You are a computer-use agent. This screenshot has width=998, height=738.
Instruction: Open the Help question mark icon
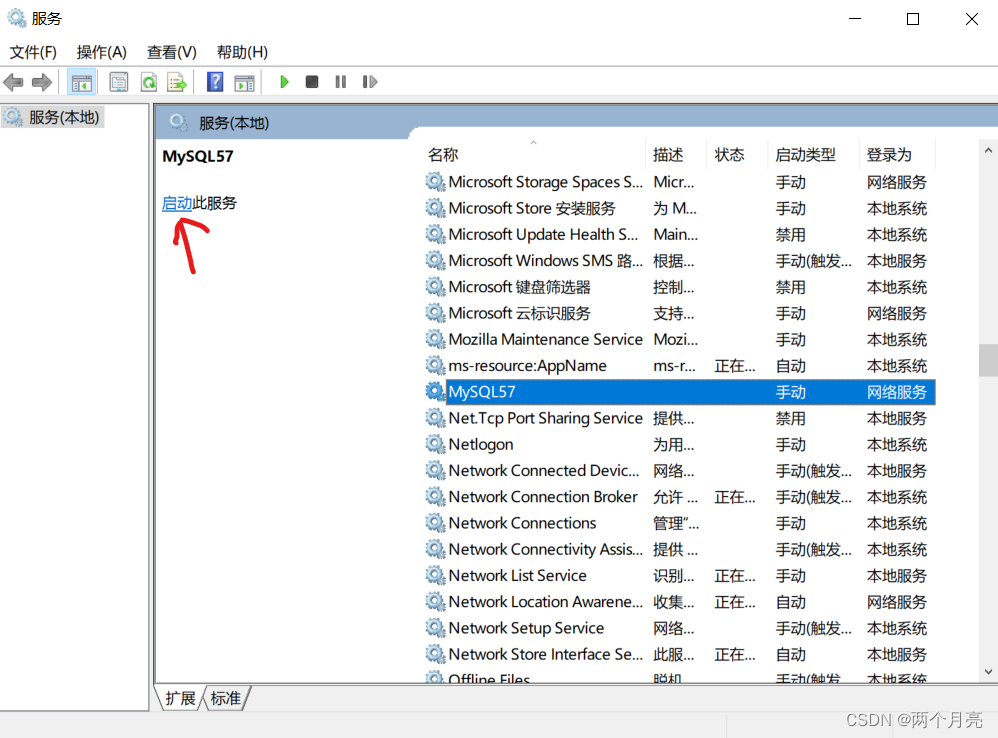(215, 82)
